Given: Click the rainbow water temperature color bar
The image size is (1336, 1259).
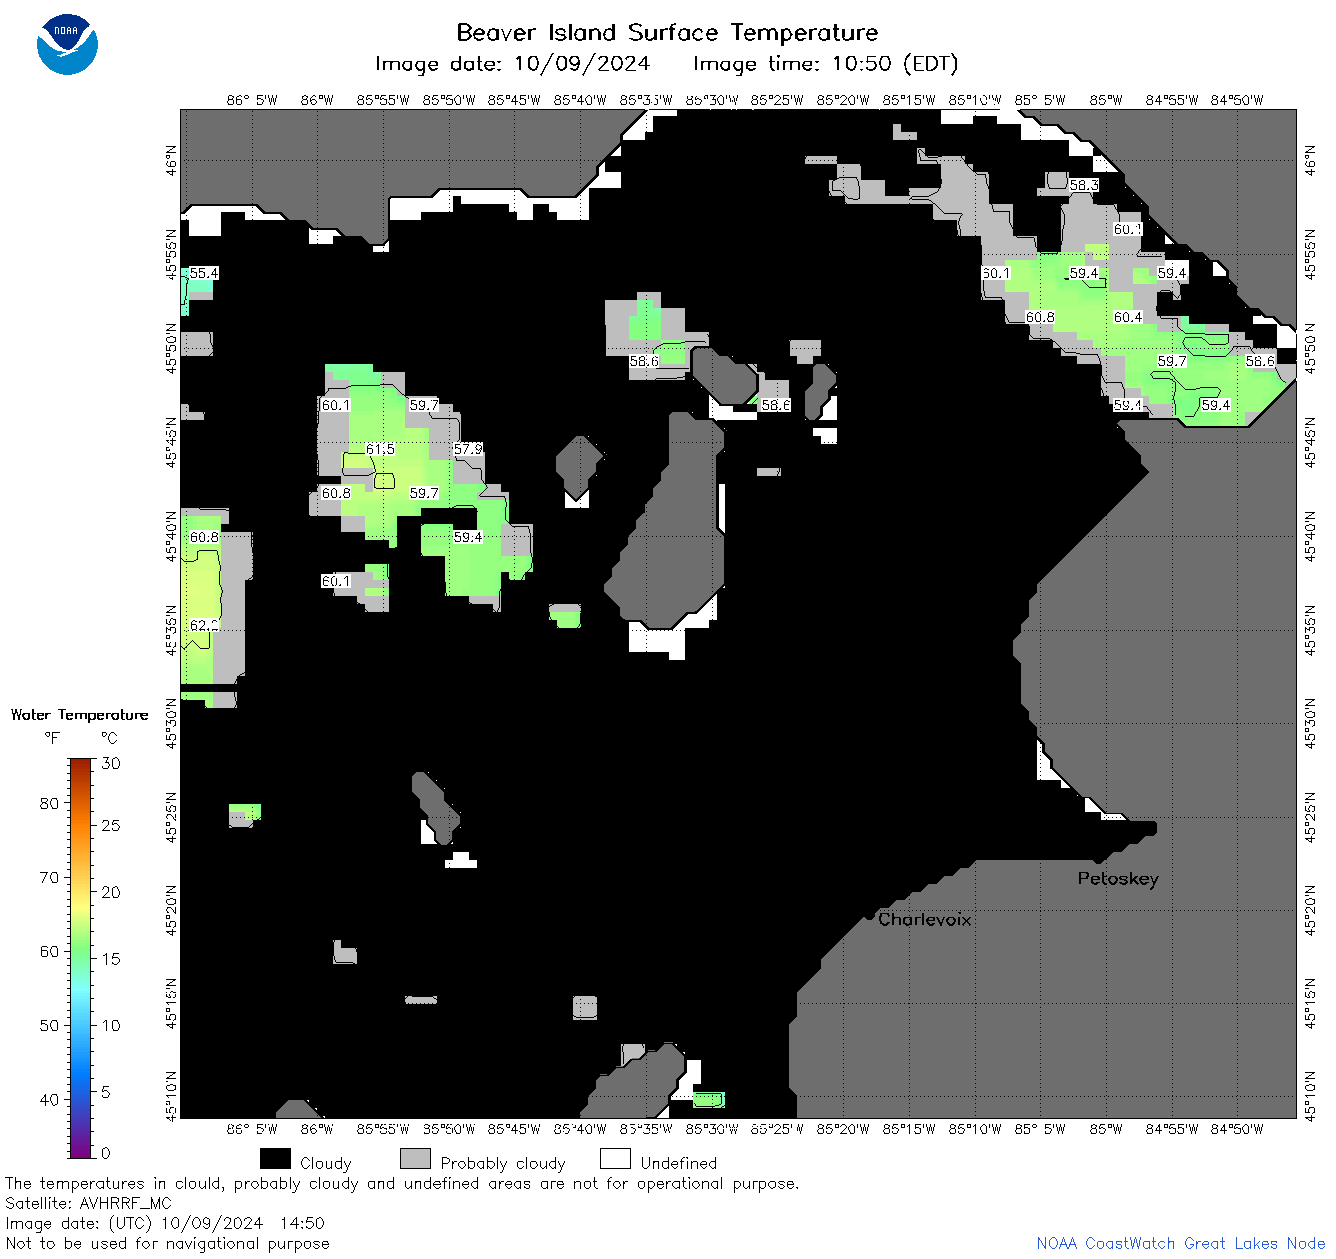Looking at the screenshot, I should point(81,958).
